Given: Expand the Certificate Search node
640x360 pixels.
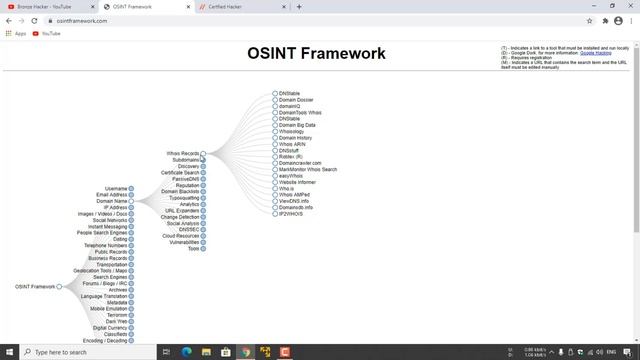Looking at the screenshot, I should pyautogui.click(x=203, y=173).
